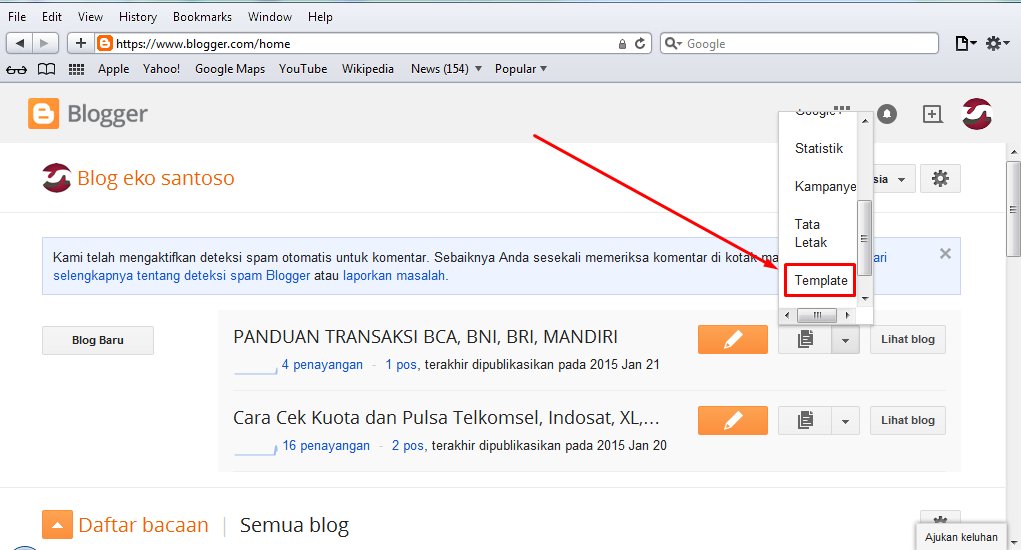The height and width of the screenshot is (550, 1021).
Task: Click the Blog Baru button
Action: coord(98,340)
